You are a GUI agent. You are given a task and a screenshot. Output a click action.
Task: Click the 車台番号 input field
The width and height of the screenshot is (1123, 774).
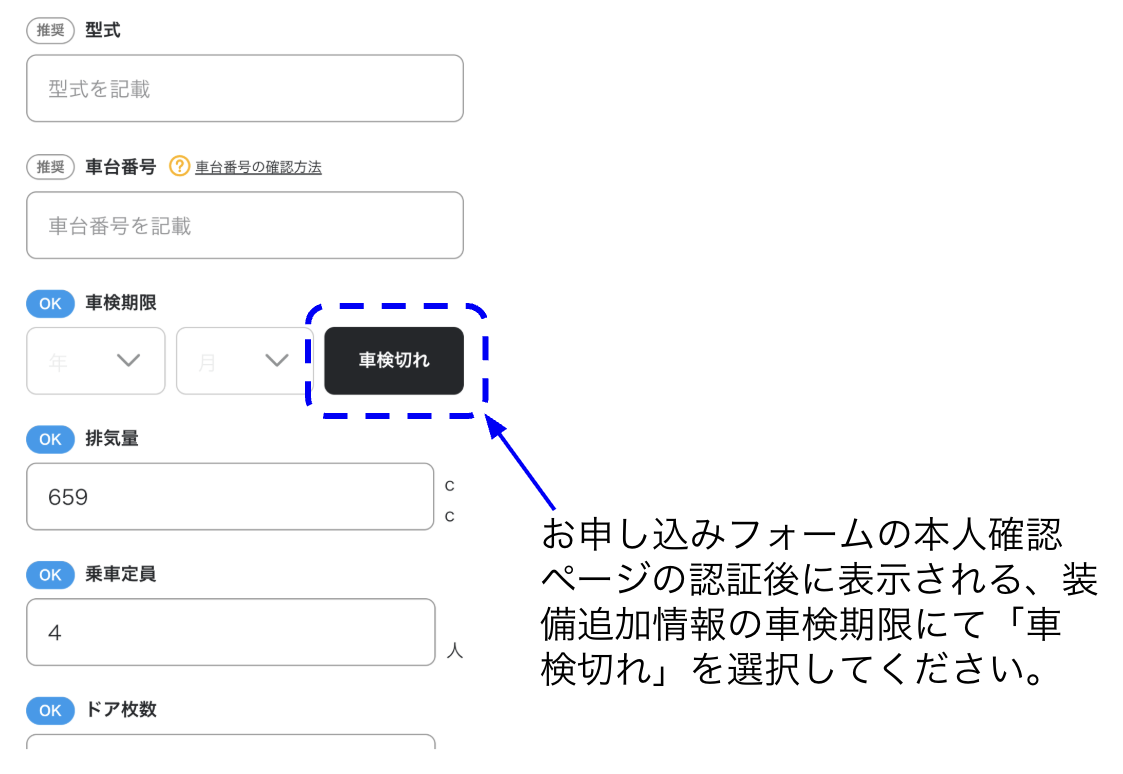[245, 226]
